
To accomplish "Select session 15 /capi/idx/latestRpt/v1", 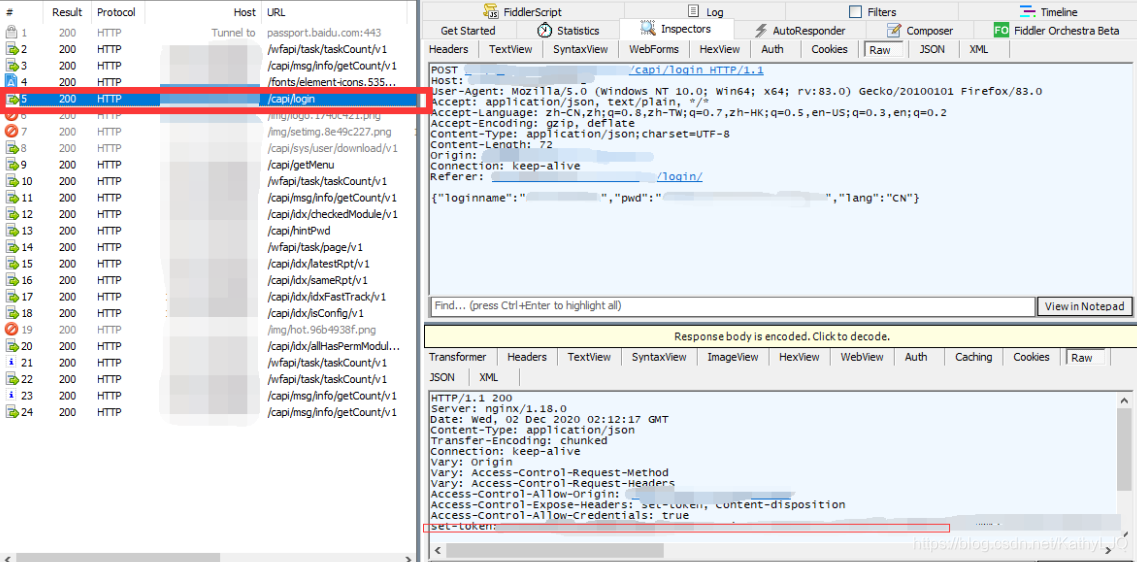I will pos(208,263).
